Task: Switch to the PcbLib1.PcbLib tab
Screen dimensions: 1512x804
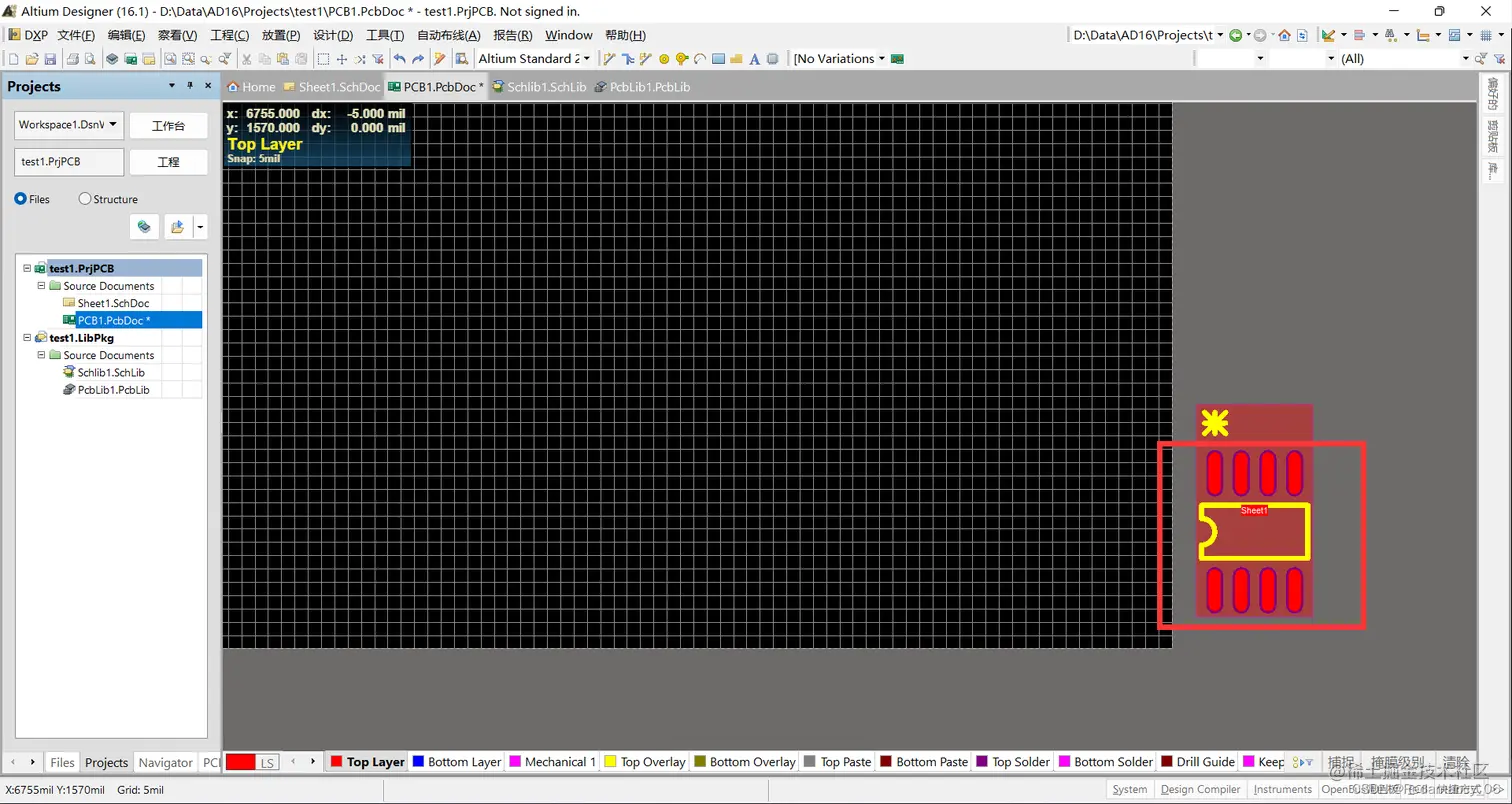Action: point(642,87)
